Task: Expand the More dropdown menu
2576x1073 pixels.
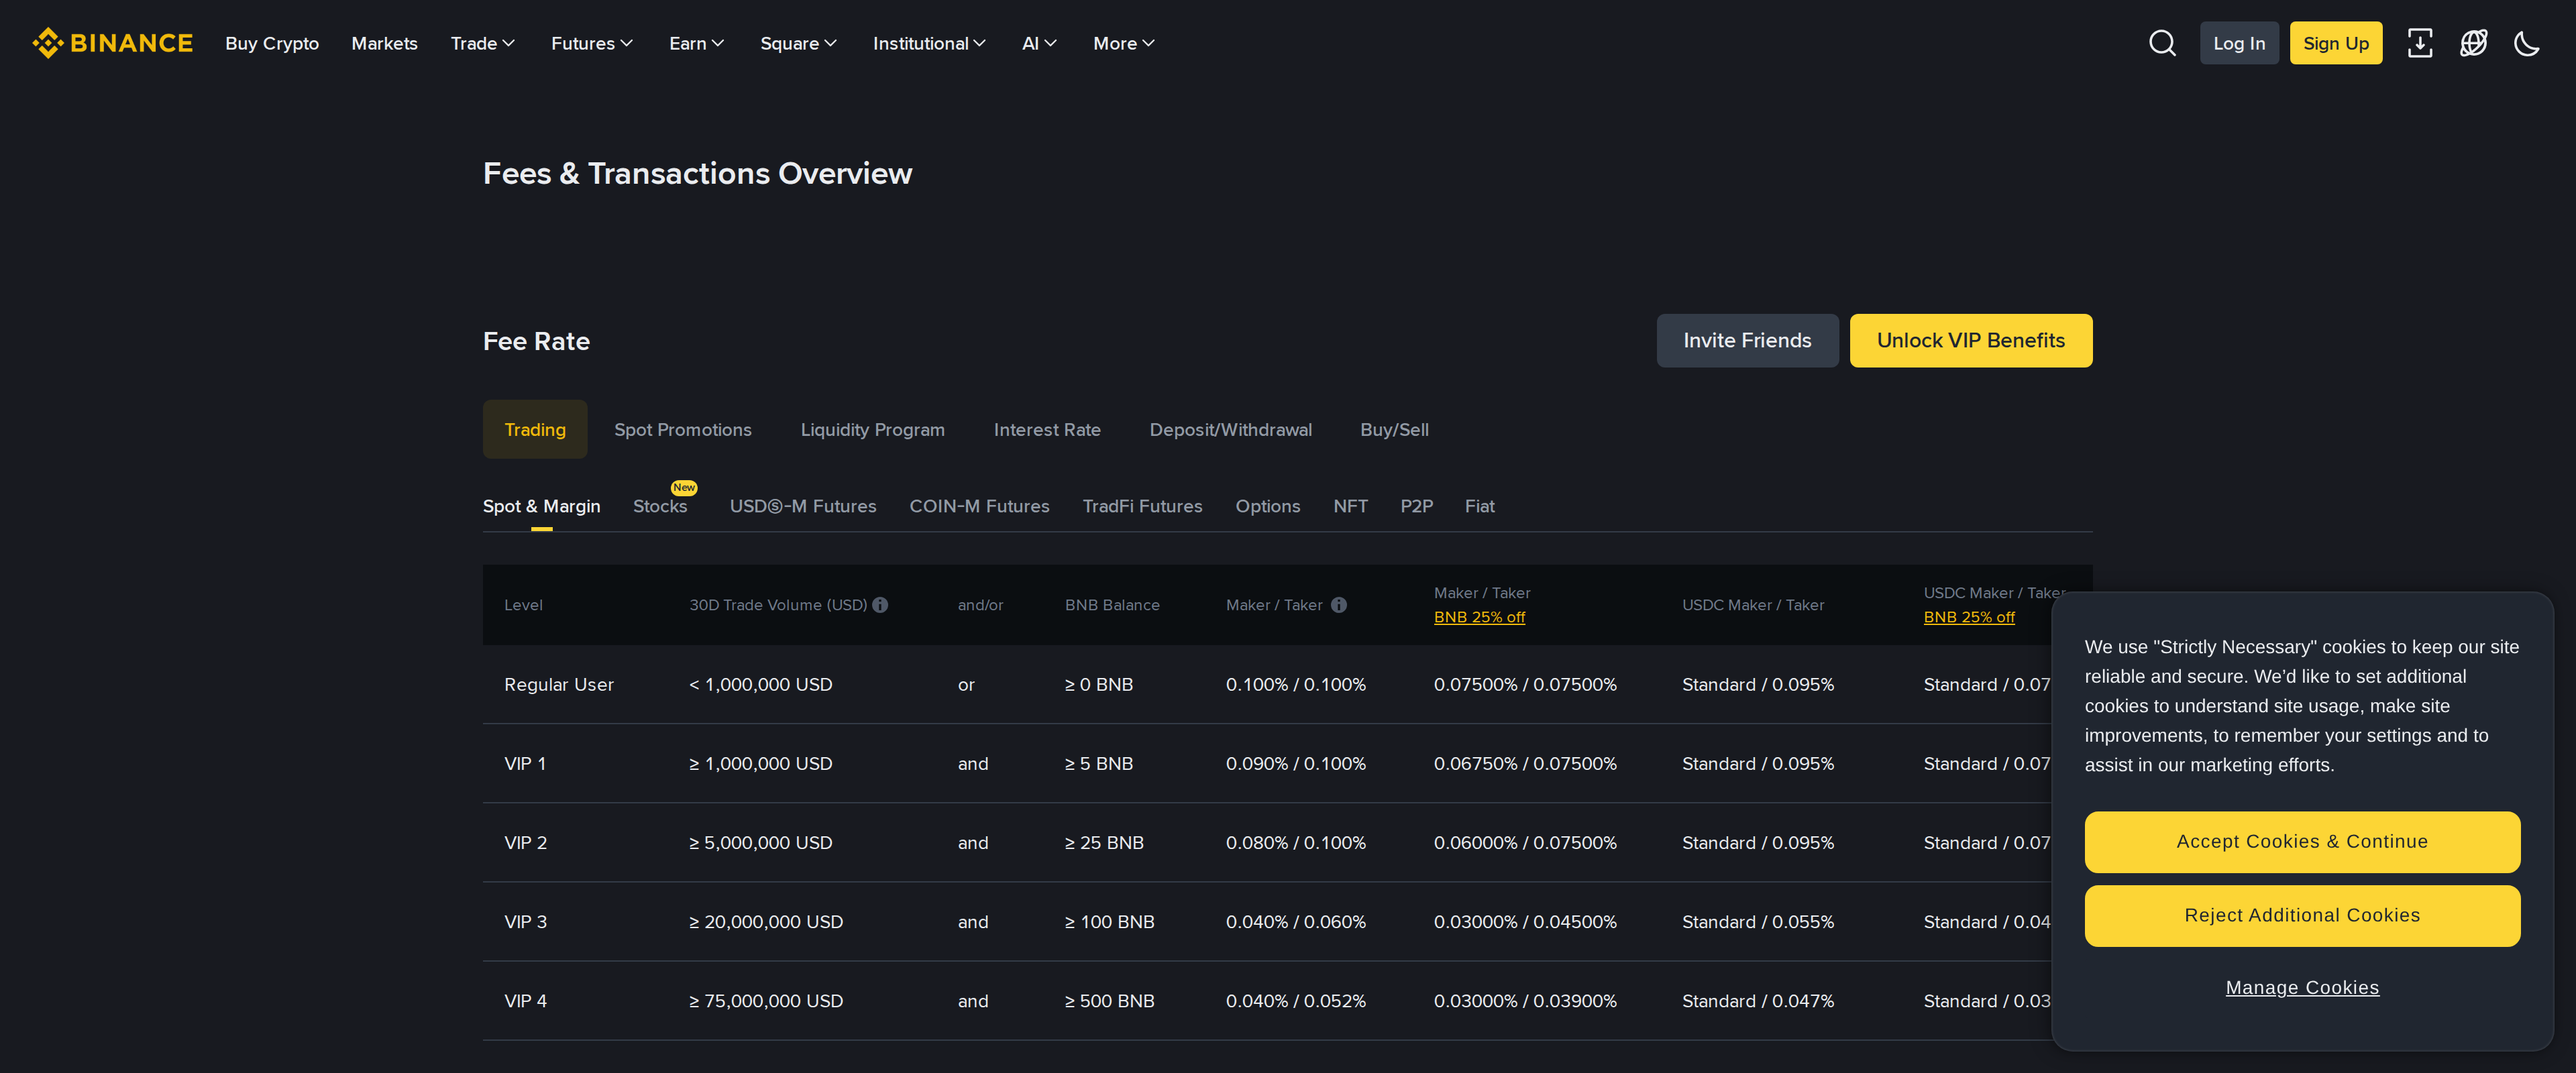Action: pyautogui.click(x=1124, y=43)
